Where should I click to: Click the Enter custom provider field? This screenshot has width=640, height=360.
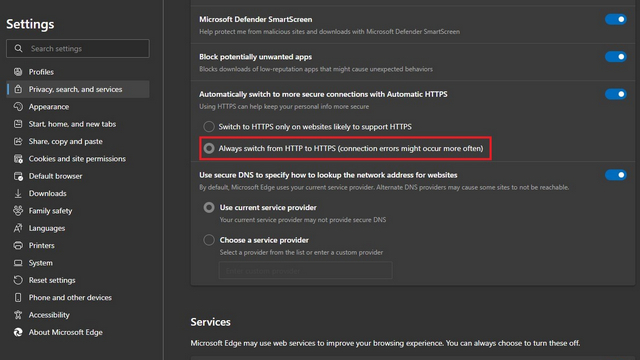tap(305, 271)
